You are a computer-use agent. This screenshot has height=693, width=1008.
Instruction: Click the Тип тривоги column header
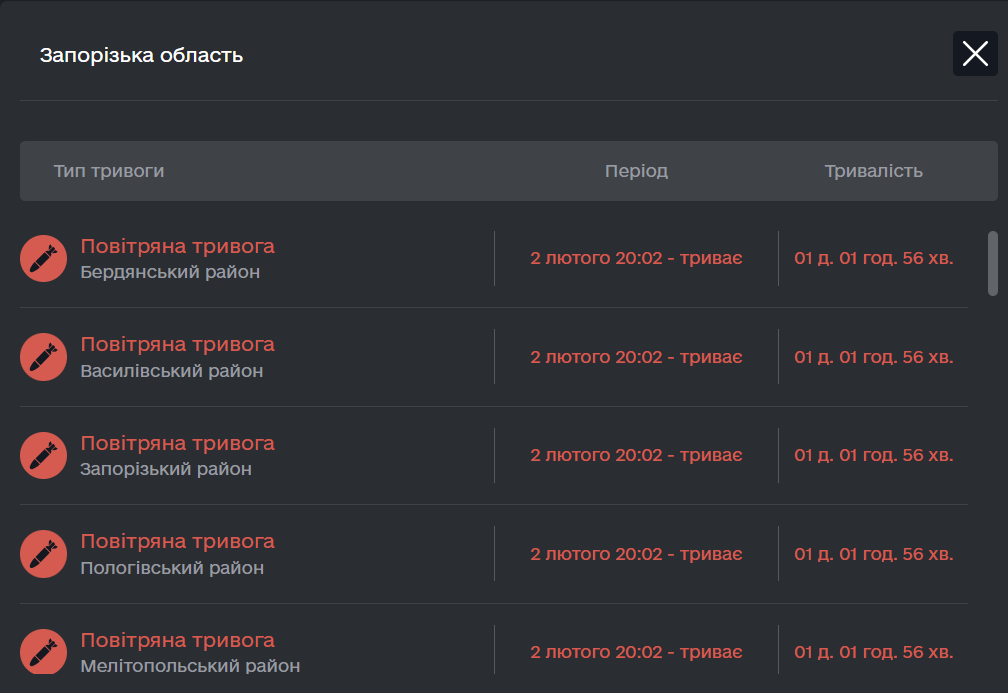tap(109, 171)
